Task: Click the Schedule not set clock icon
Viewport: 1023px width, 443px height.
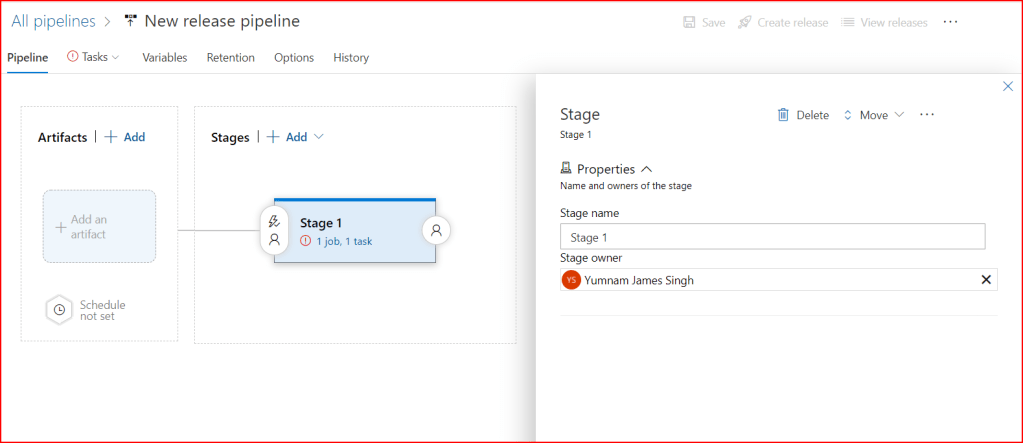Action: click(59, 310)
